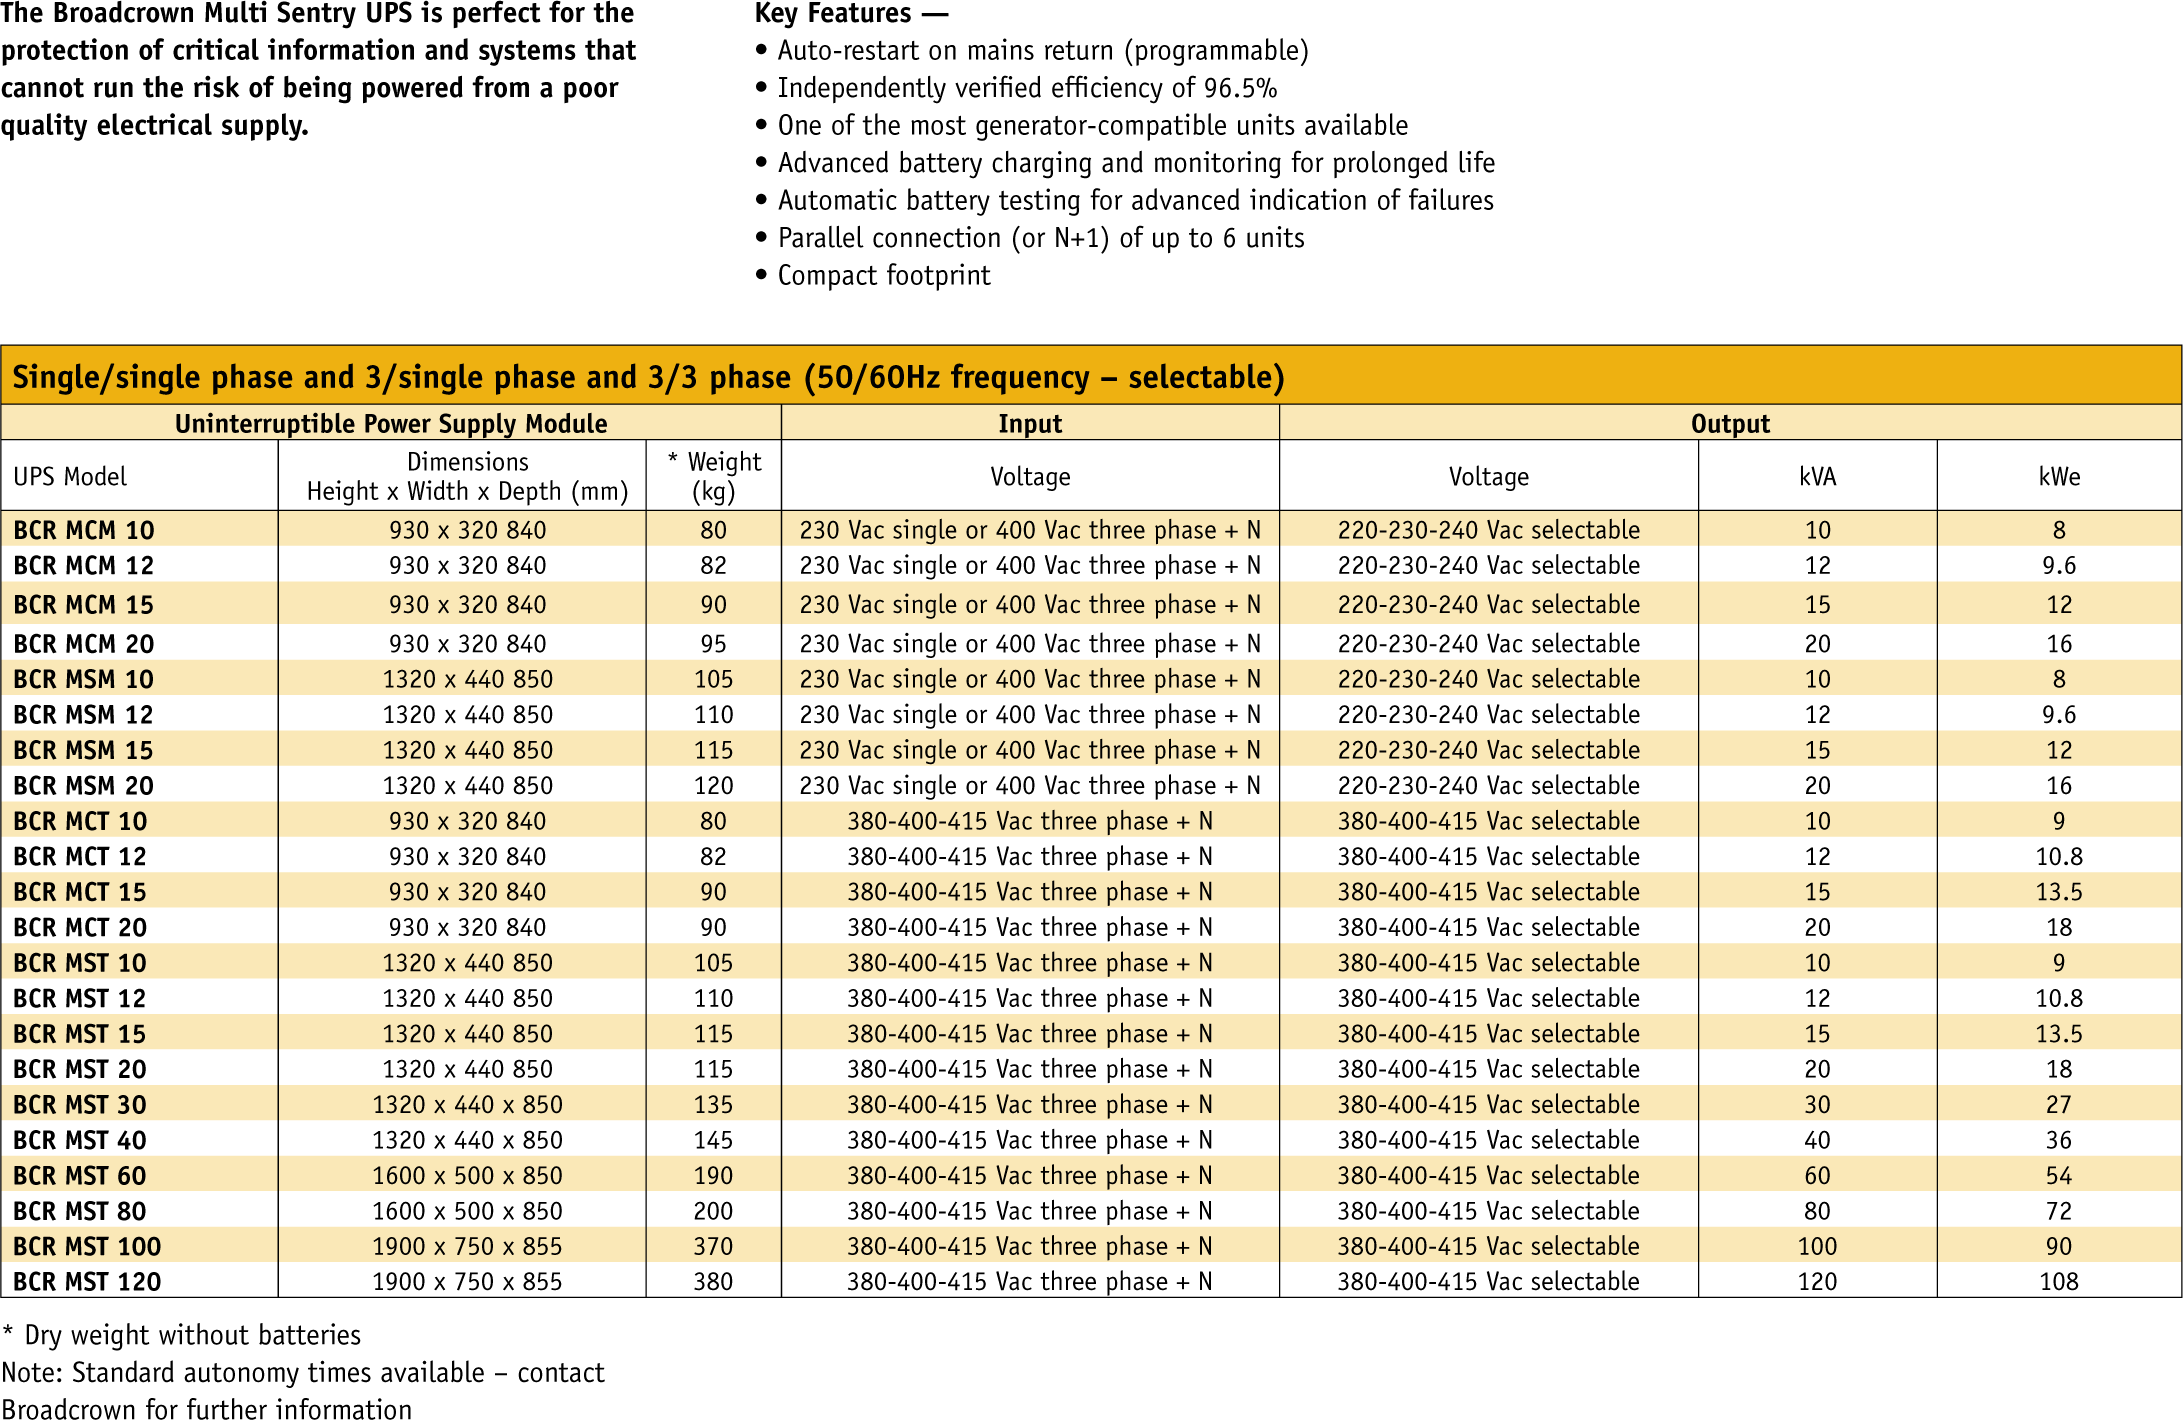Select the weight value 145 for MST 40
Viewport: 2183px width, 1420px height.
714,1141
